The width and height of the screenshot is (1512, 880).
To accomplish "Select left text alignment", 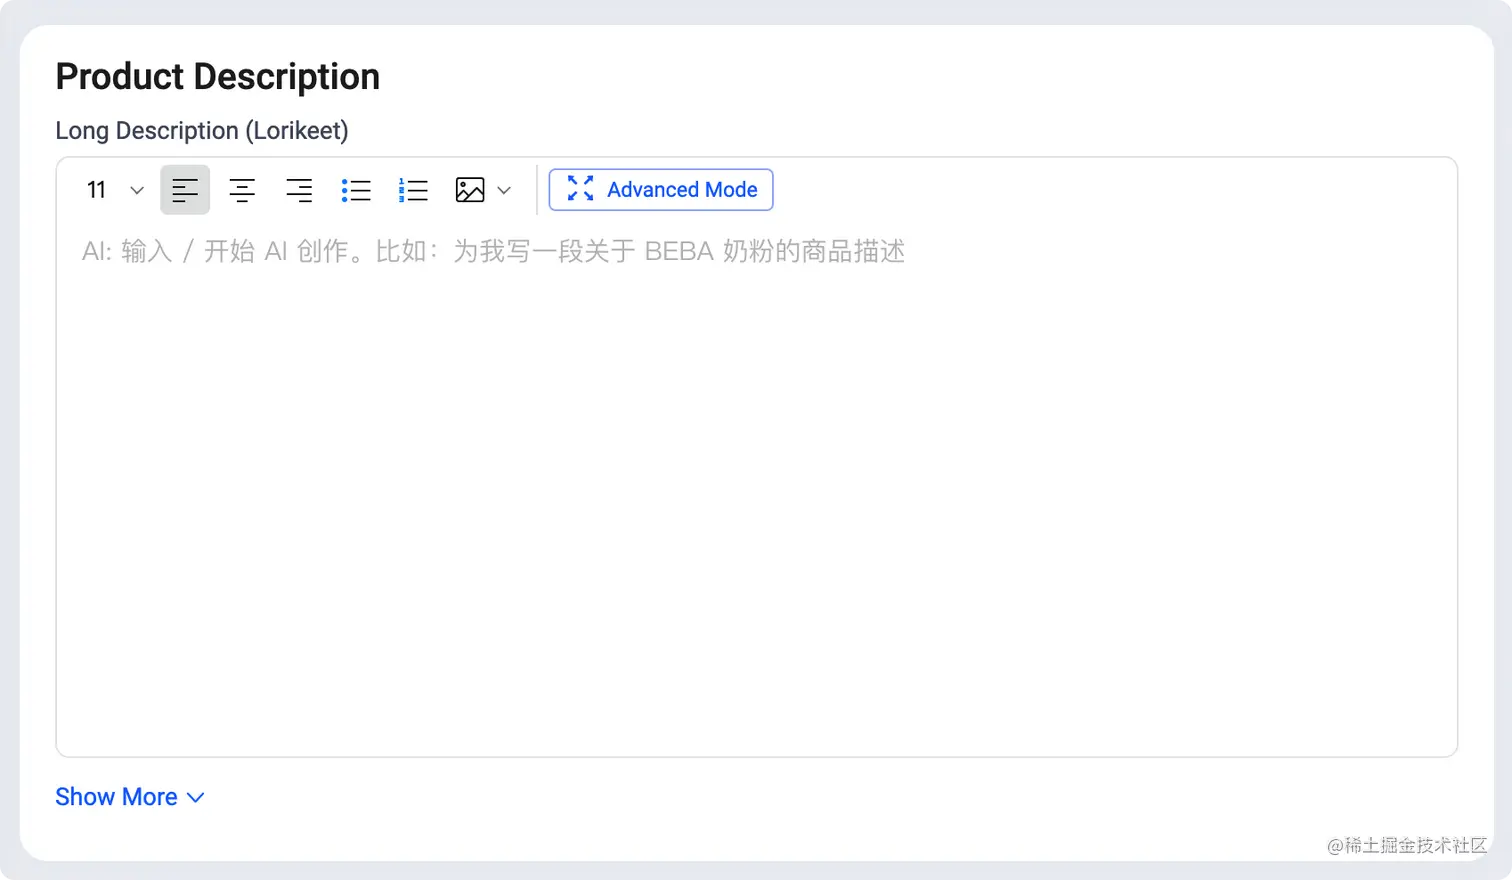I will tap(185, 190).
